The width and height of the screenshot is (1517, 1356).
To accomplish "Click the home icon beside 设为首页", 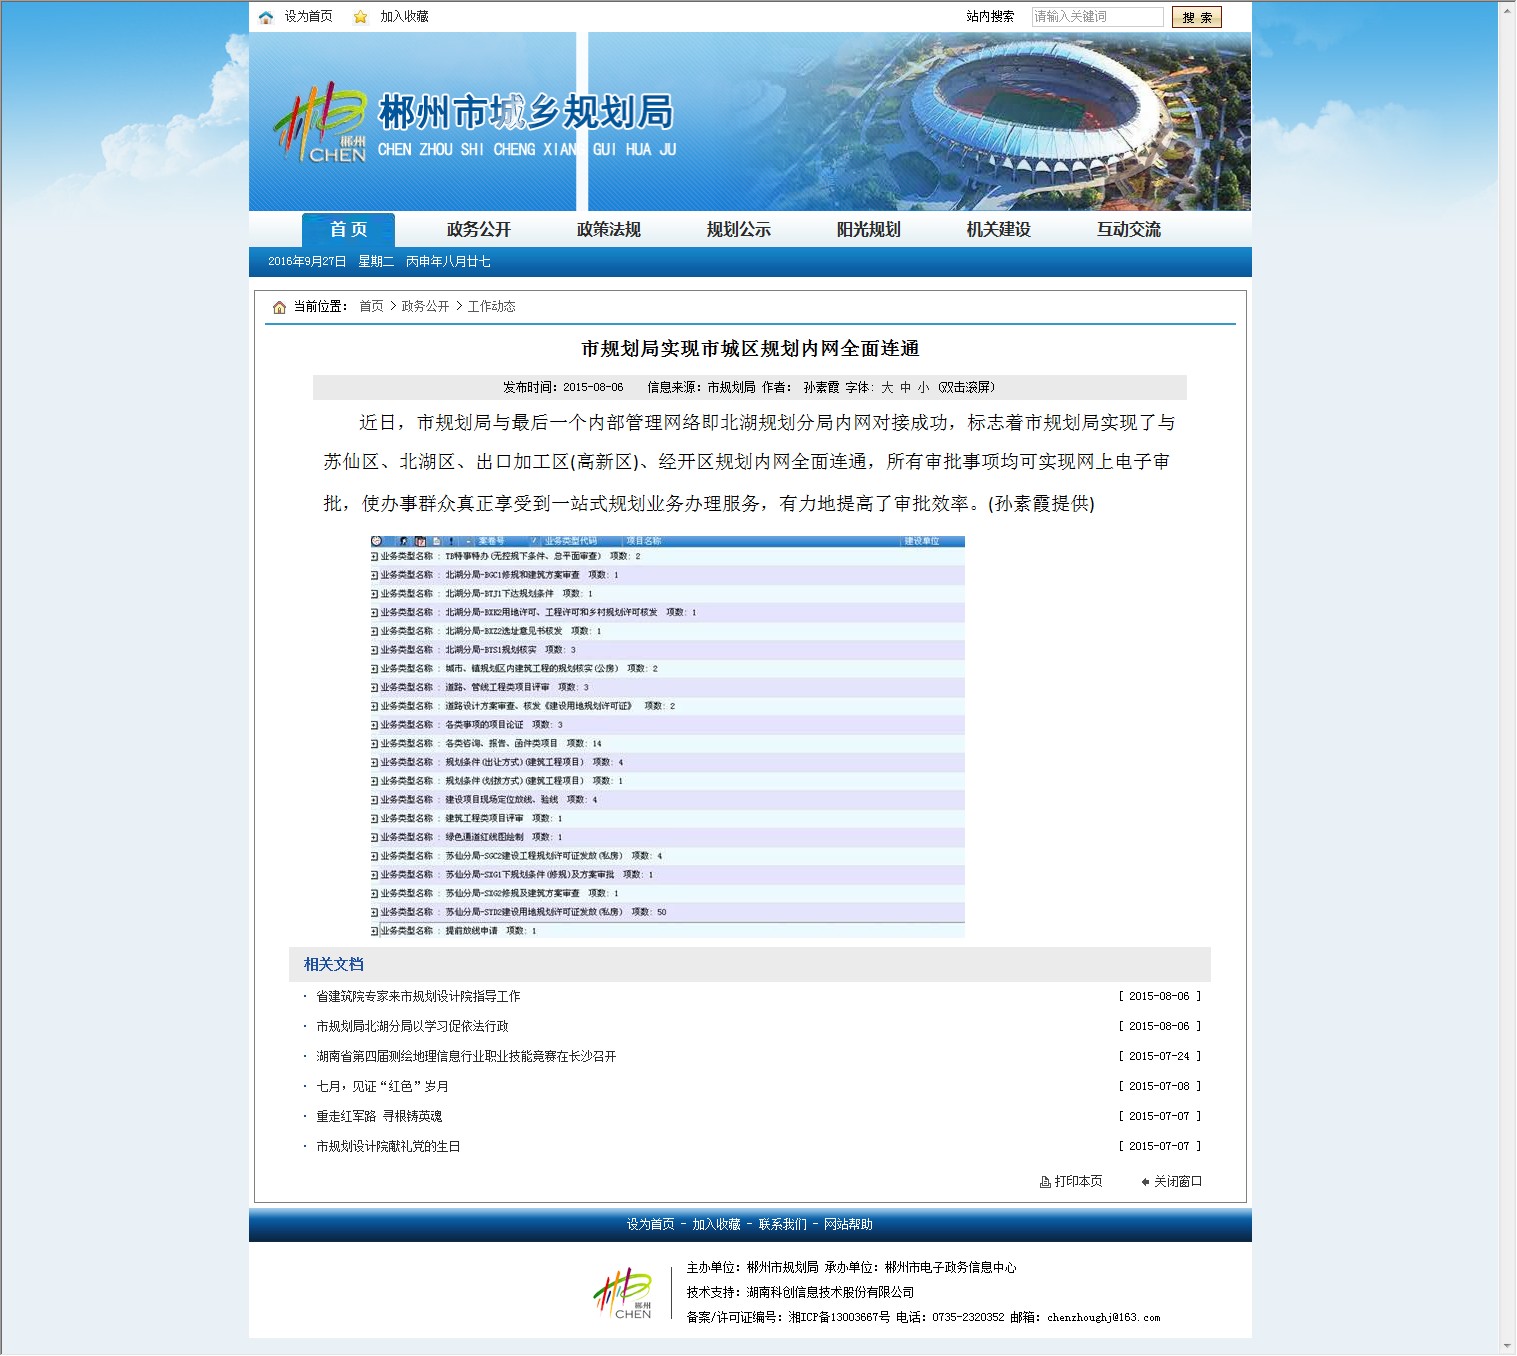I will click(266, 17).
